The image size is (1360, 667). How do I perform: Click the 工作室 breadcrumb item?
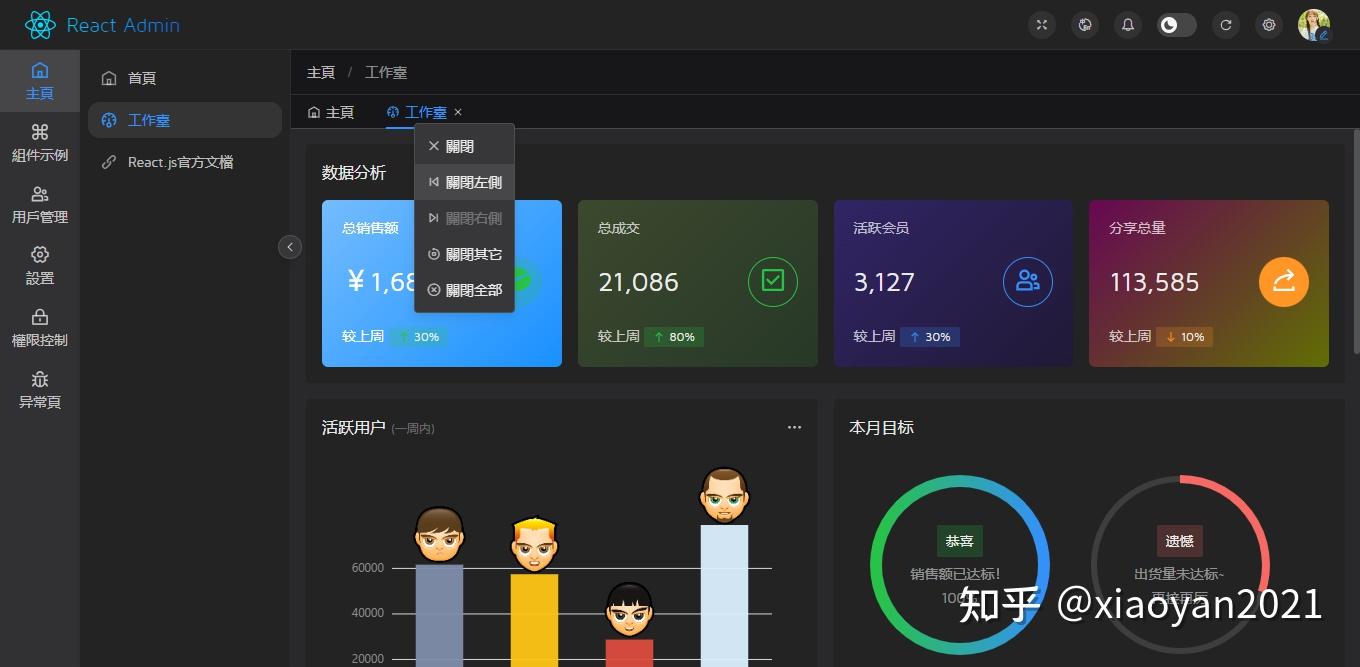tap(386, 71)
